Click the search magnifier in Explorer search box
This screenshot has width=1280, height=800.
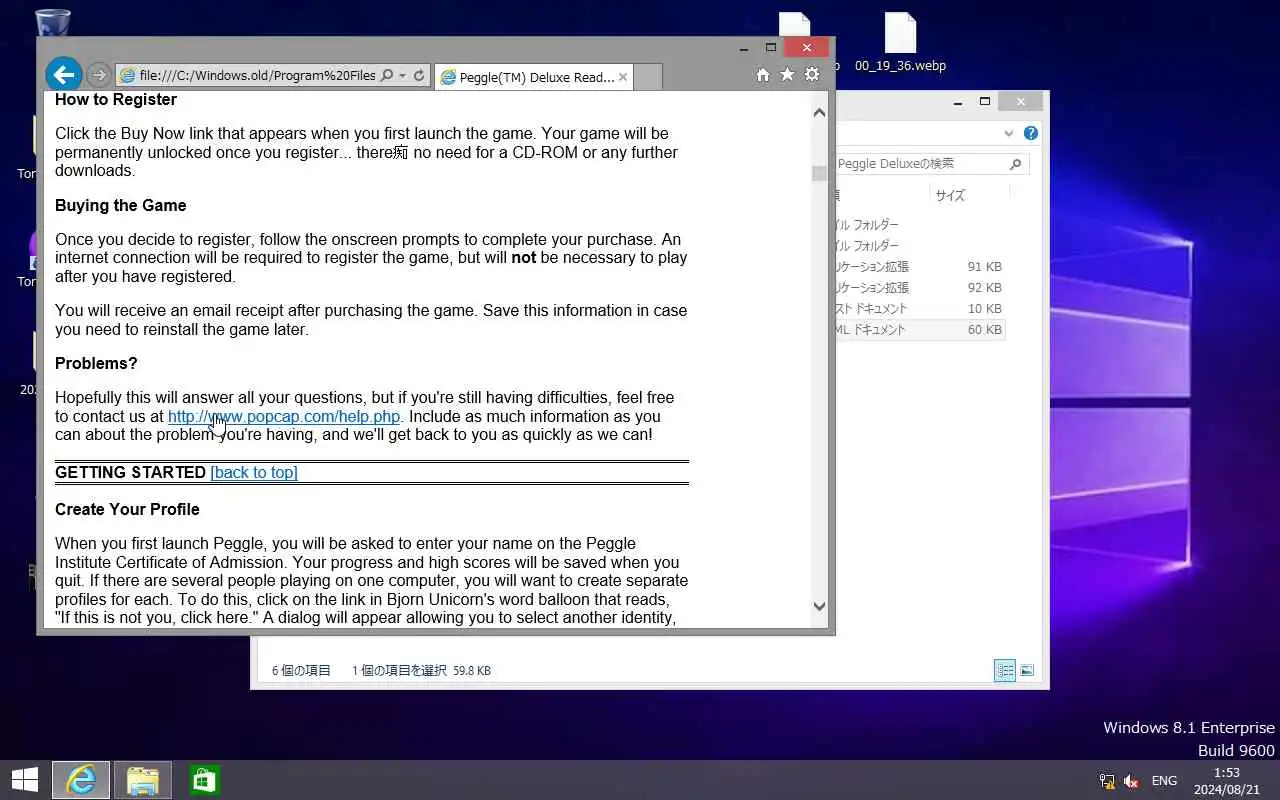tap(1015, 164)
